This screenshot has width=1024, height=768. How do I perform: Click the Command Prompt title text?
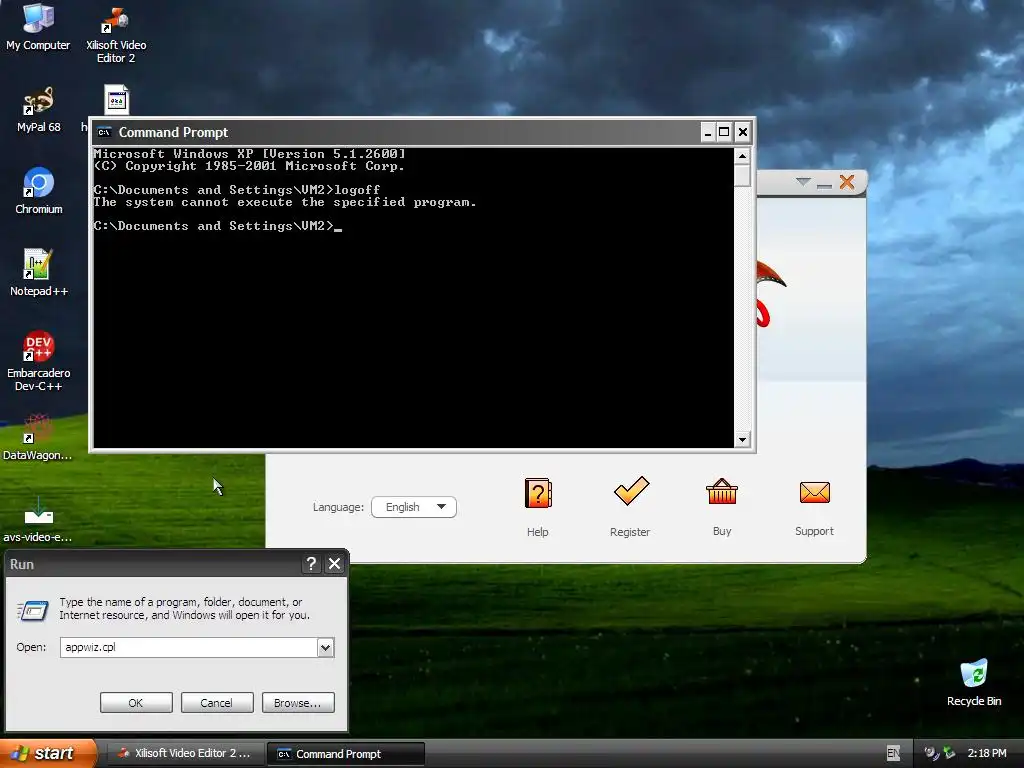(x=173, y=133)
